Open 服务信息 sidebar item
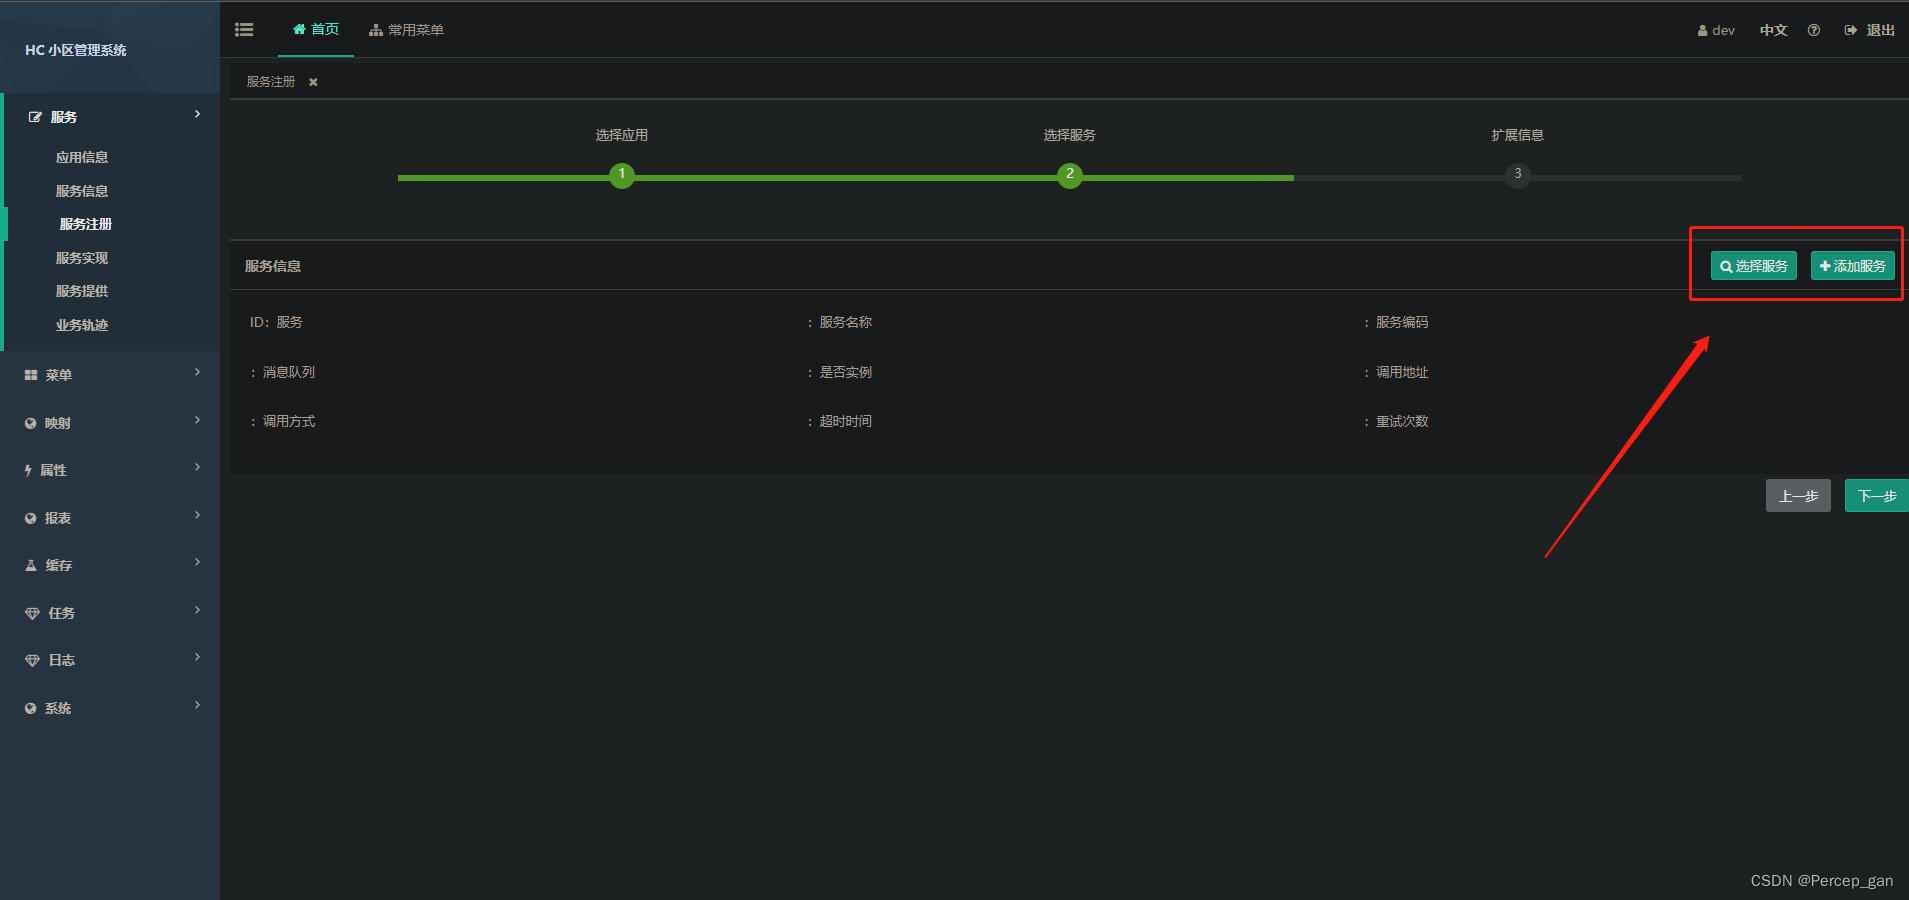The image size is (1909, 900). tap(82, 191)
